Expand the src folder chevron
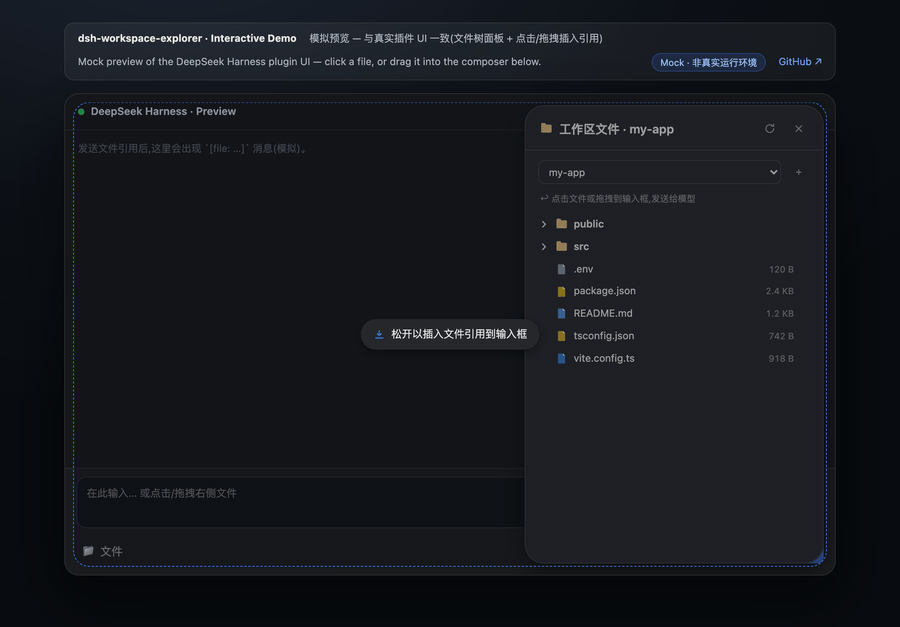Image resolution: width=900 pixels, height=627 pixels. coord(544,246)
